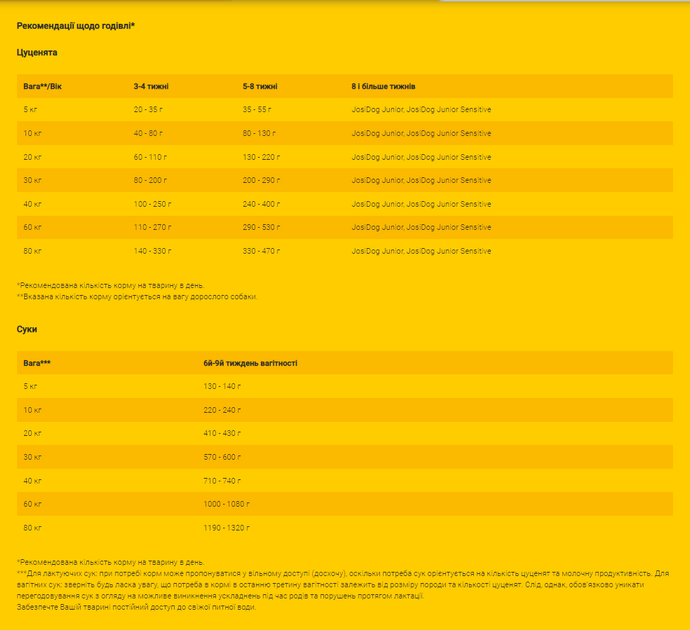Click the 'Вага***' column header
This screenshot has height=630, width=690.
coord(37,363)
